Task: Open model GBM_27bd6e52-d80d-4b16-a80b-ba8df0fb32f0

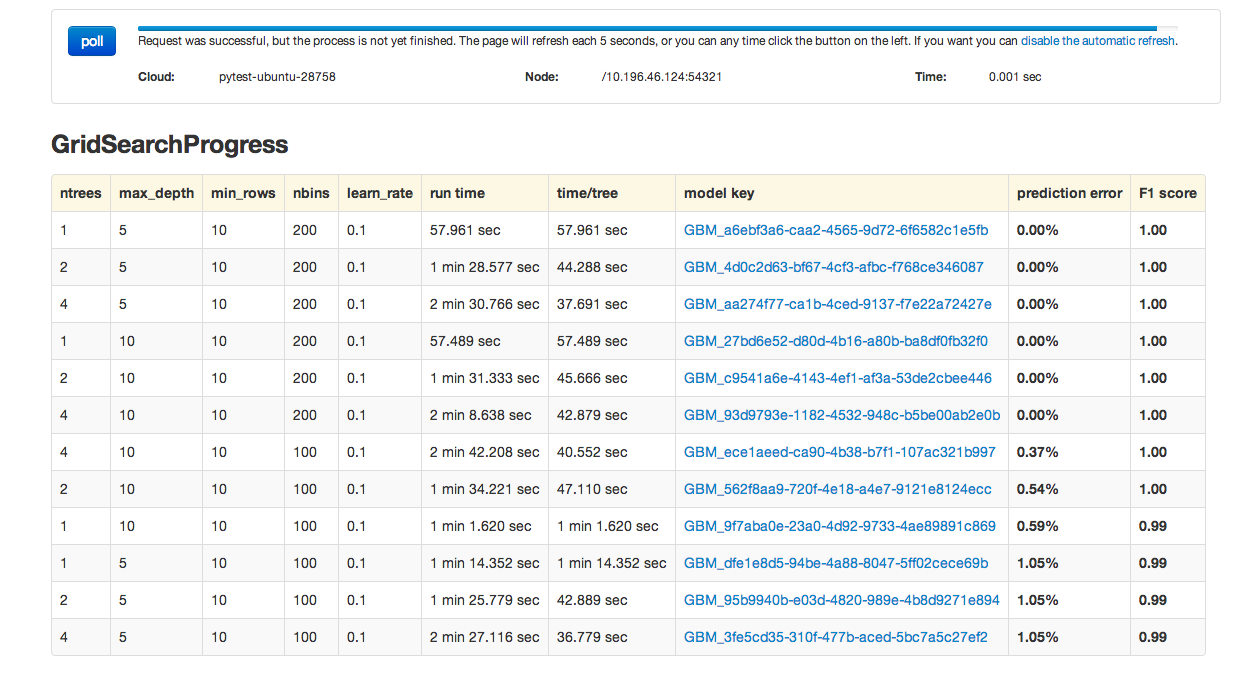Action: [835, 341]
